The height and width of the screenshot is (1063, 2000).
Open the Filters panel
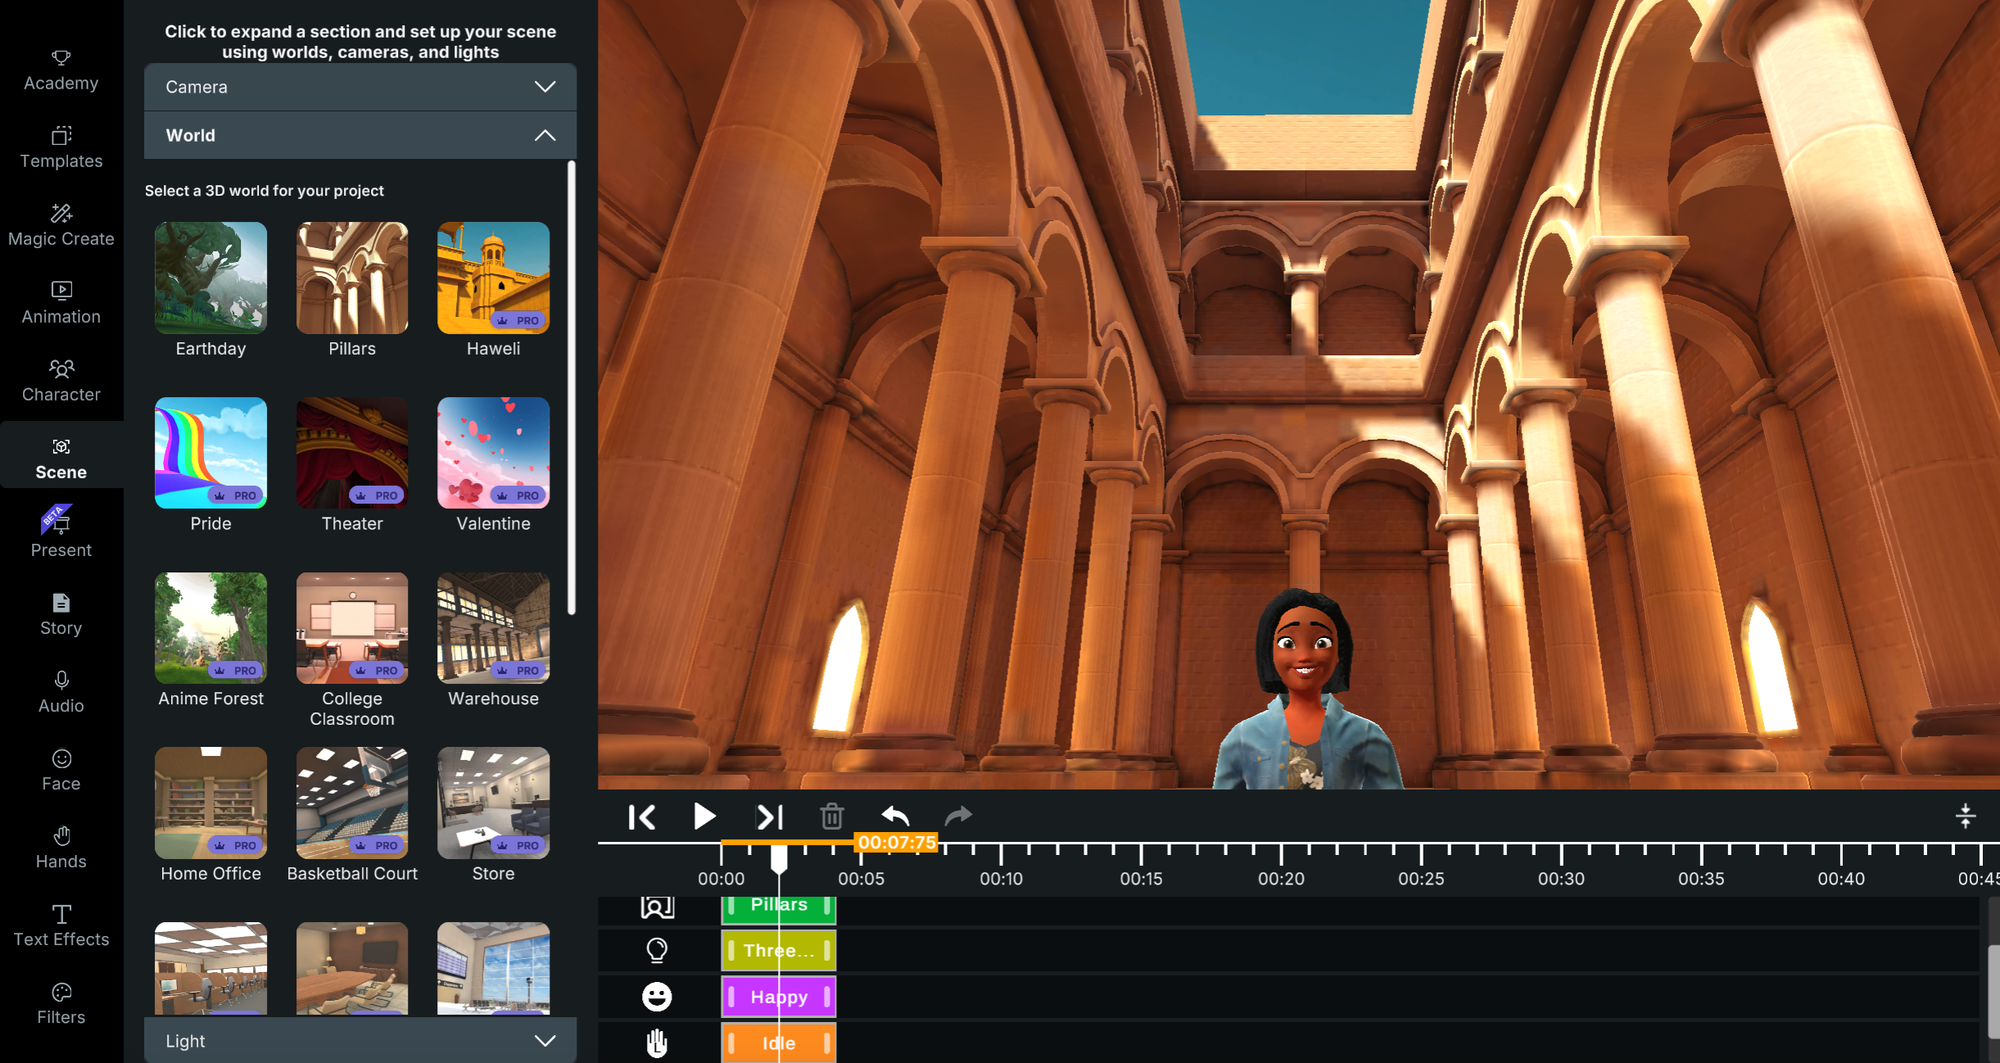(61, 1003)
